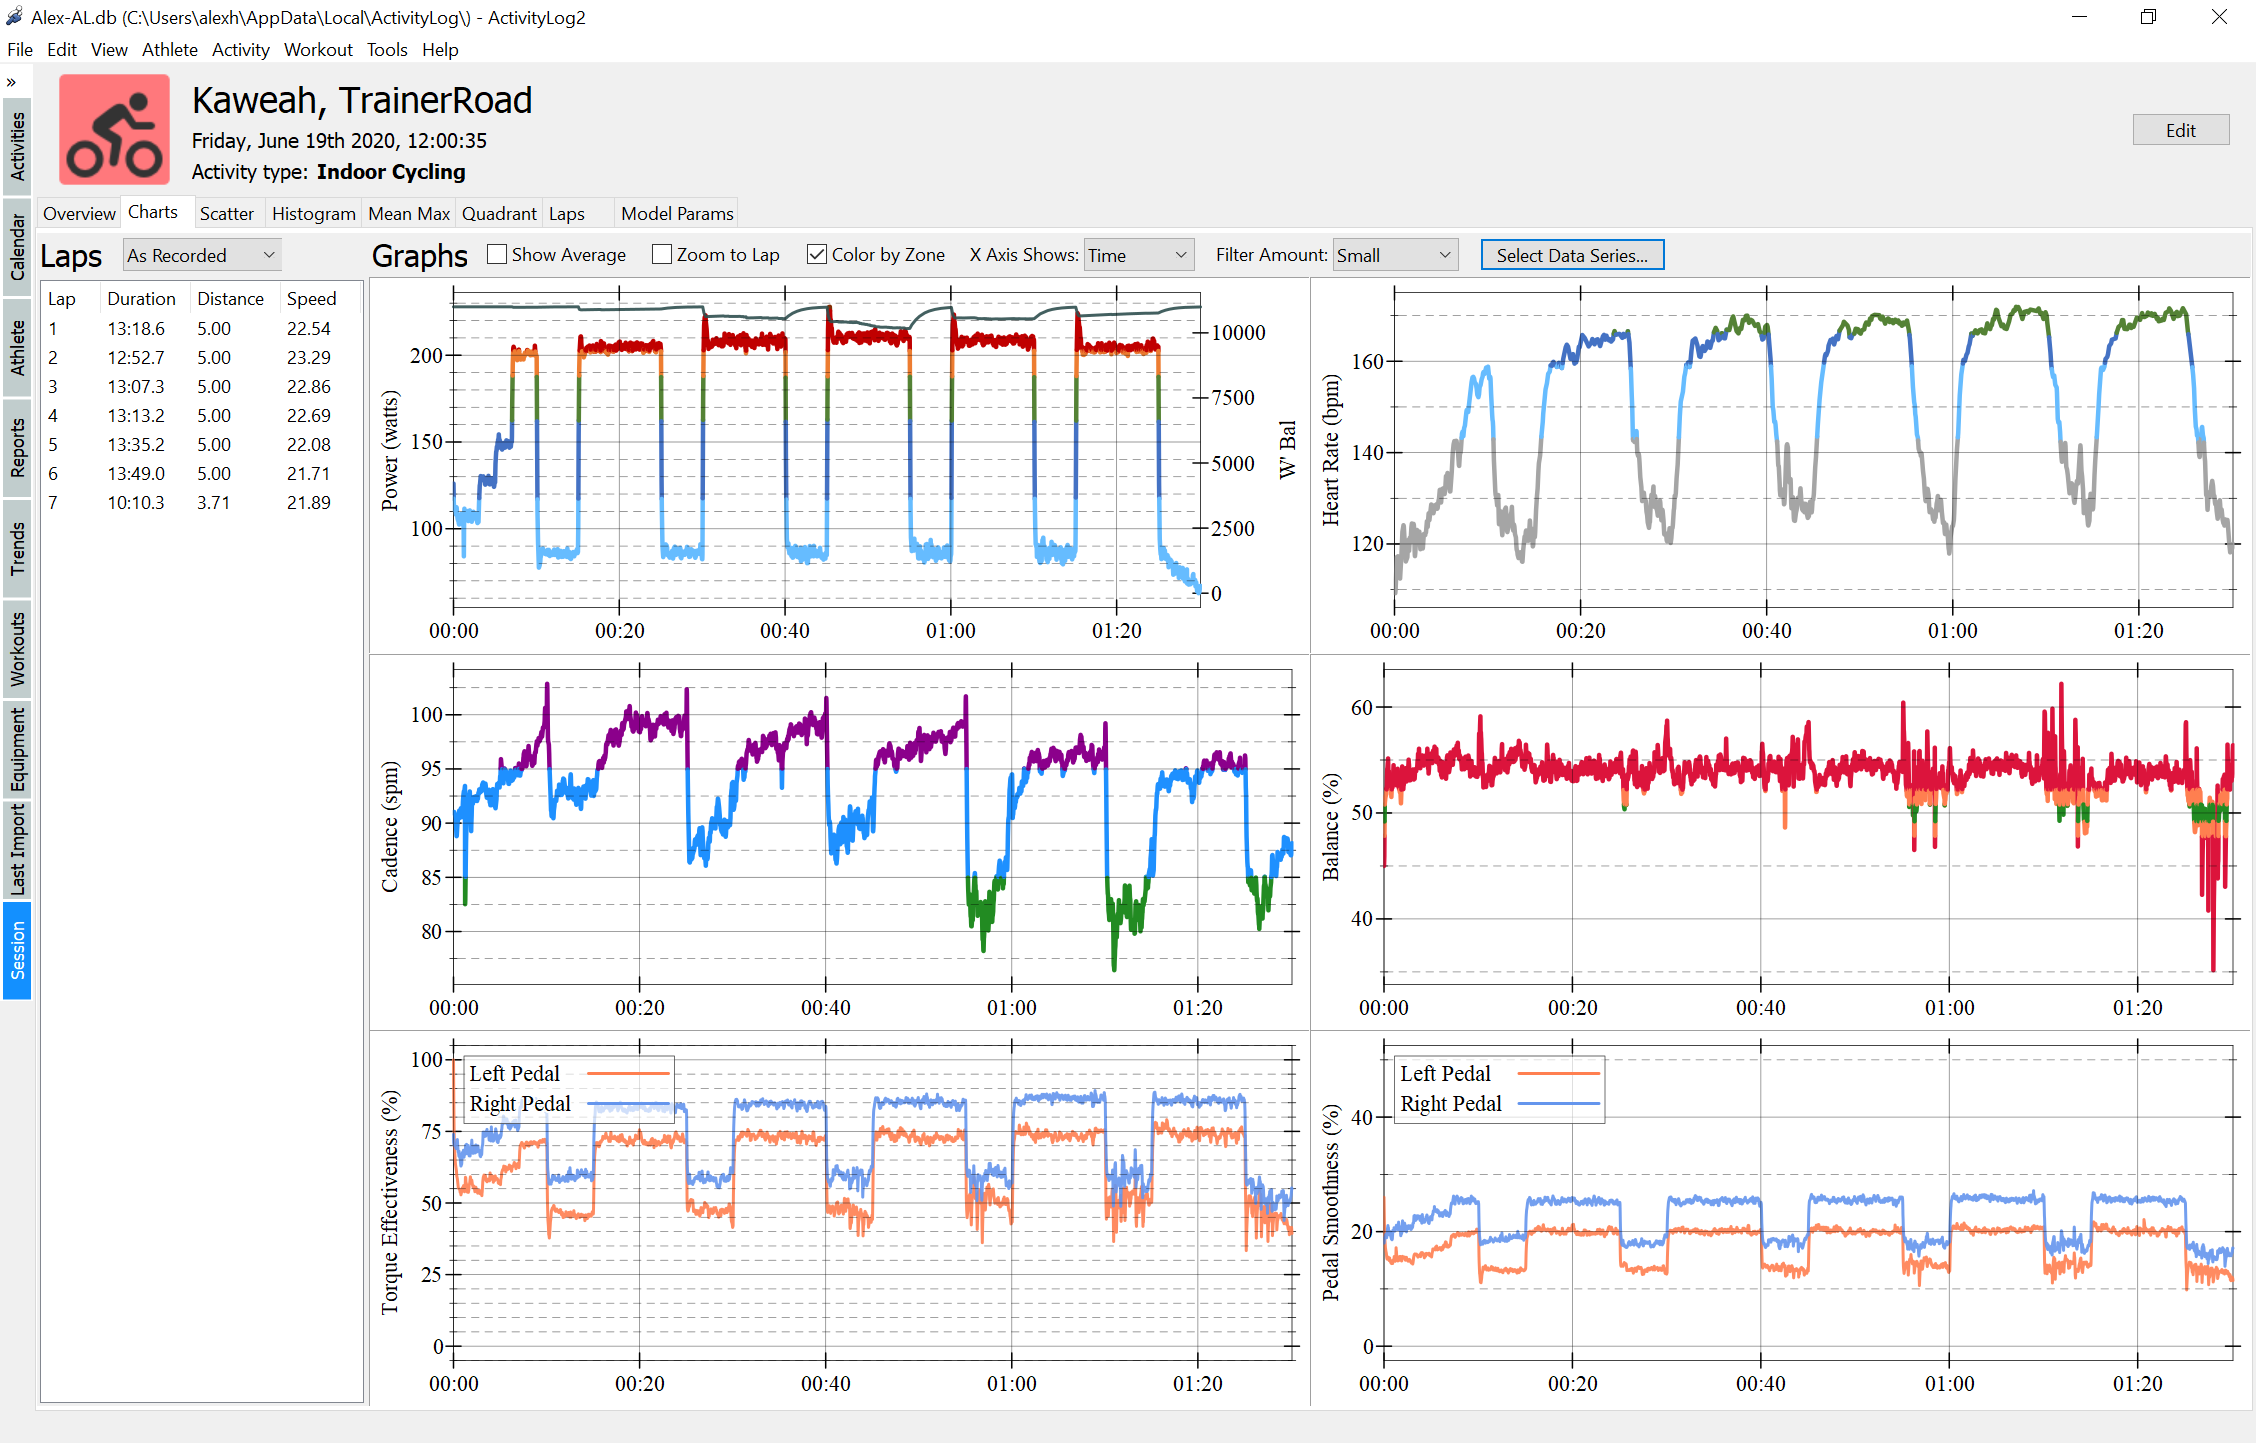This screenshot has width=2256, height=1443.
Task: Uncheck the Color by Zone checkbox
Action: 817,255
